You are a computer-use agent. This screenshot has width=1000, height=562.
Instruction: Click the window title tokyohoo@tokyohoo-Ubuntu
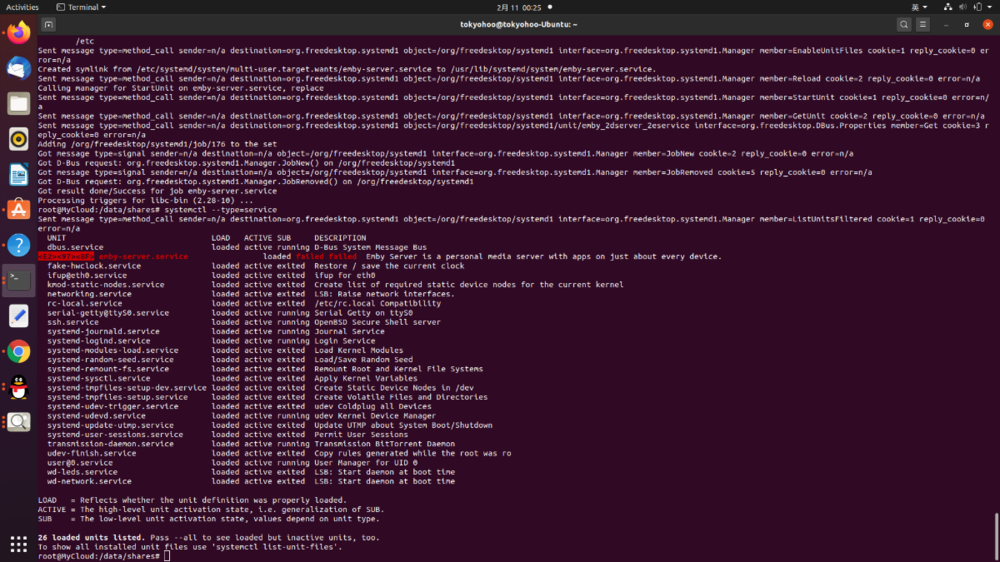pos(518,24)
